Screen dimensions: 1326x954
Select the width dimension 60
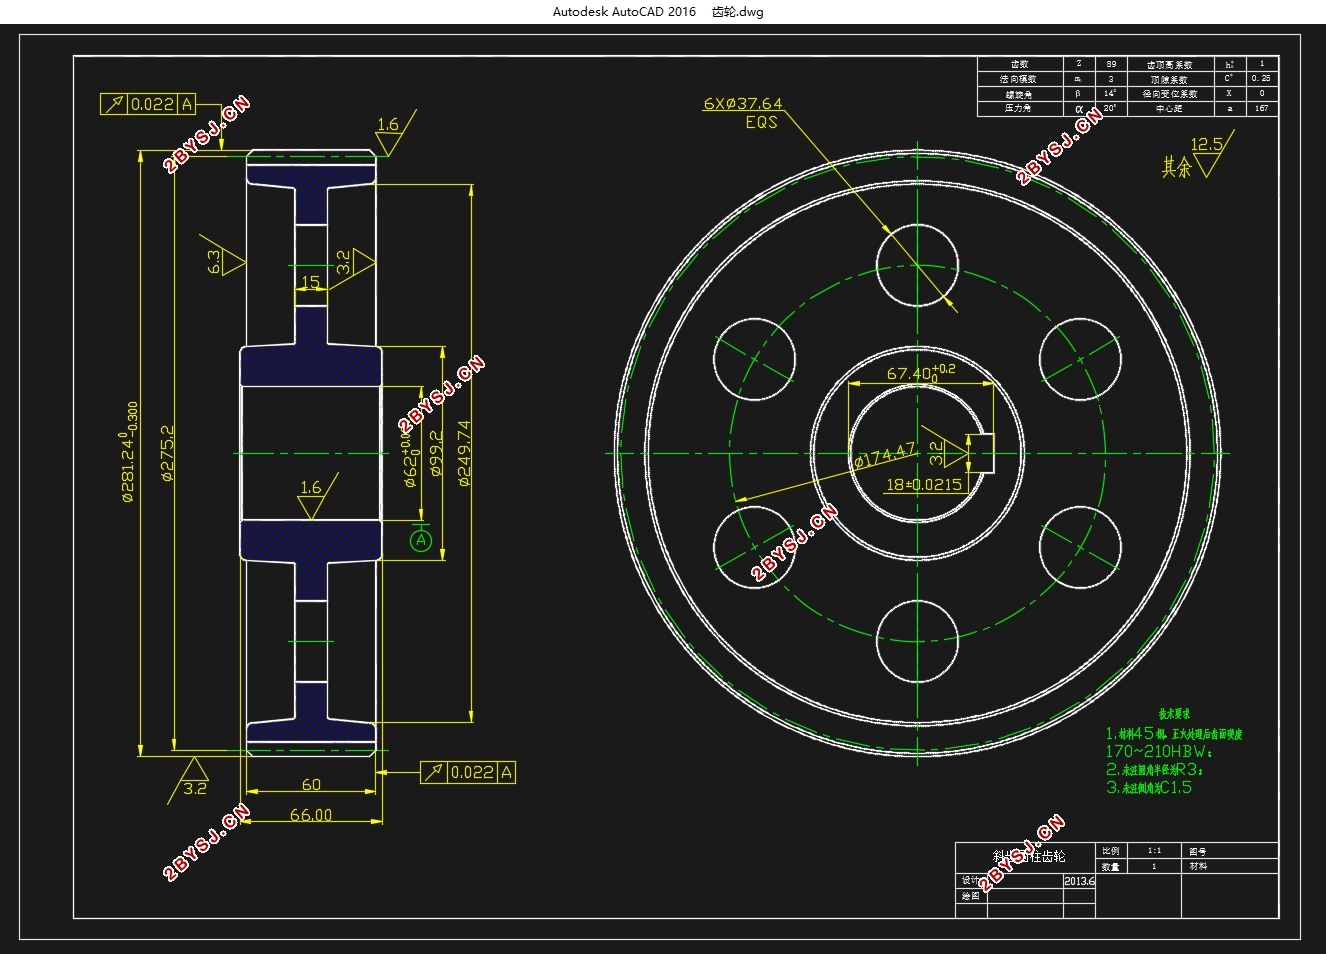[311, 785]
